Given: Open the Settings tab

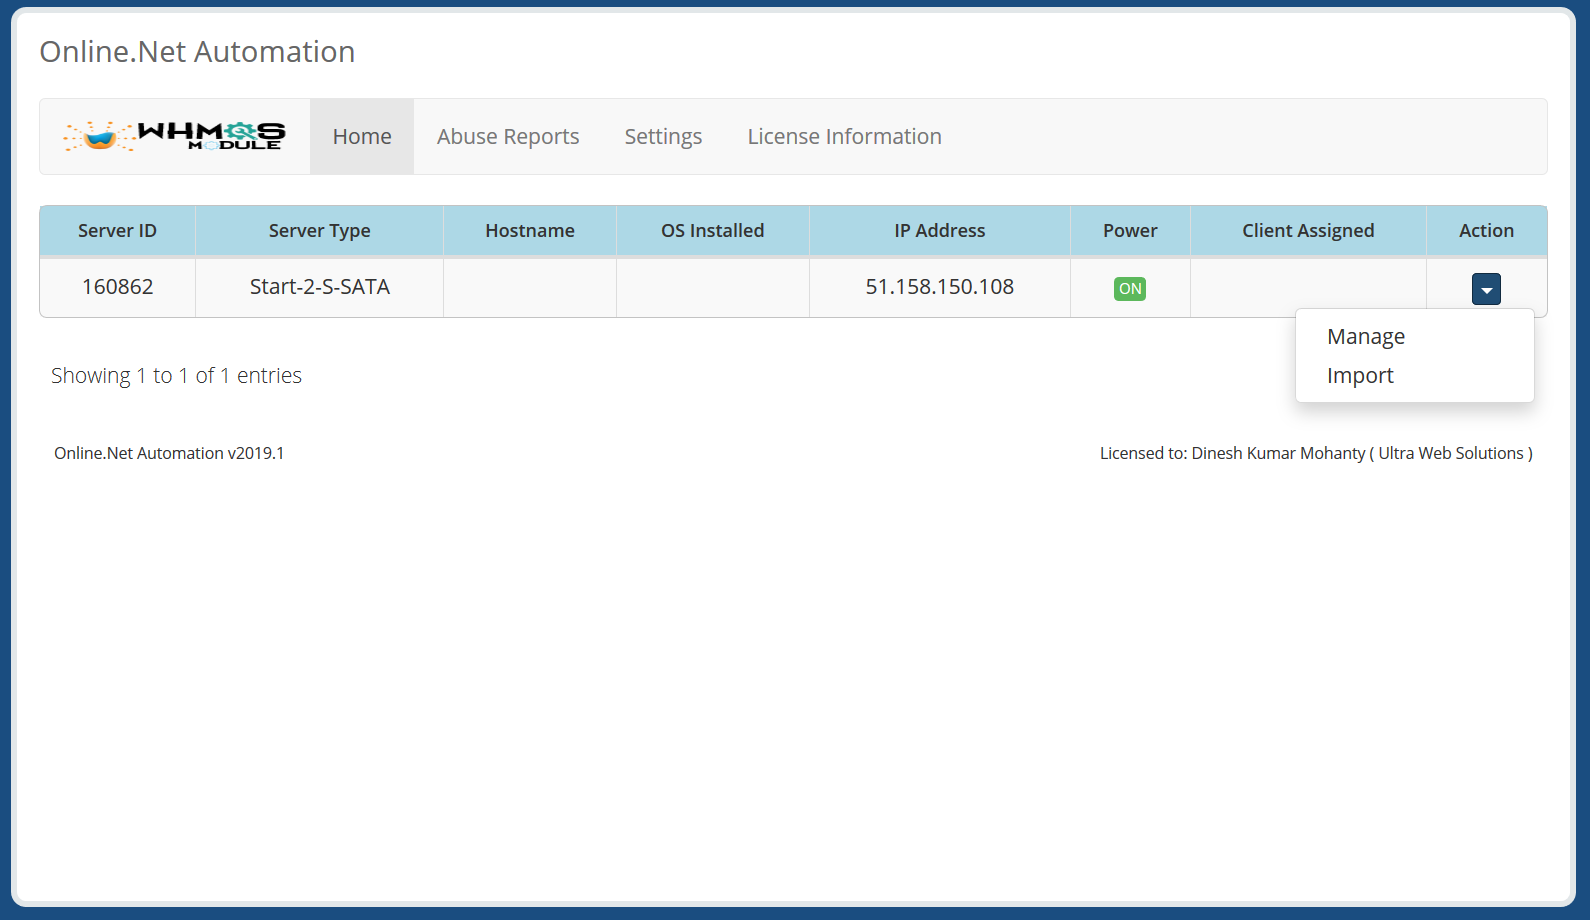Looking at the screenshot, I should 663,136.
